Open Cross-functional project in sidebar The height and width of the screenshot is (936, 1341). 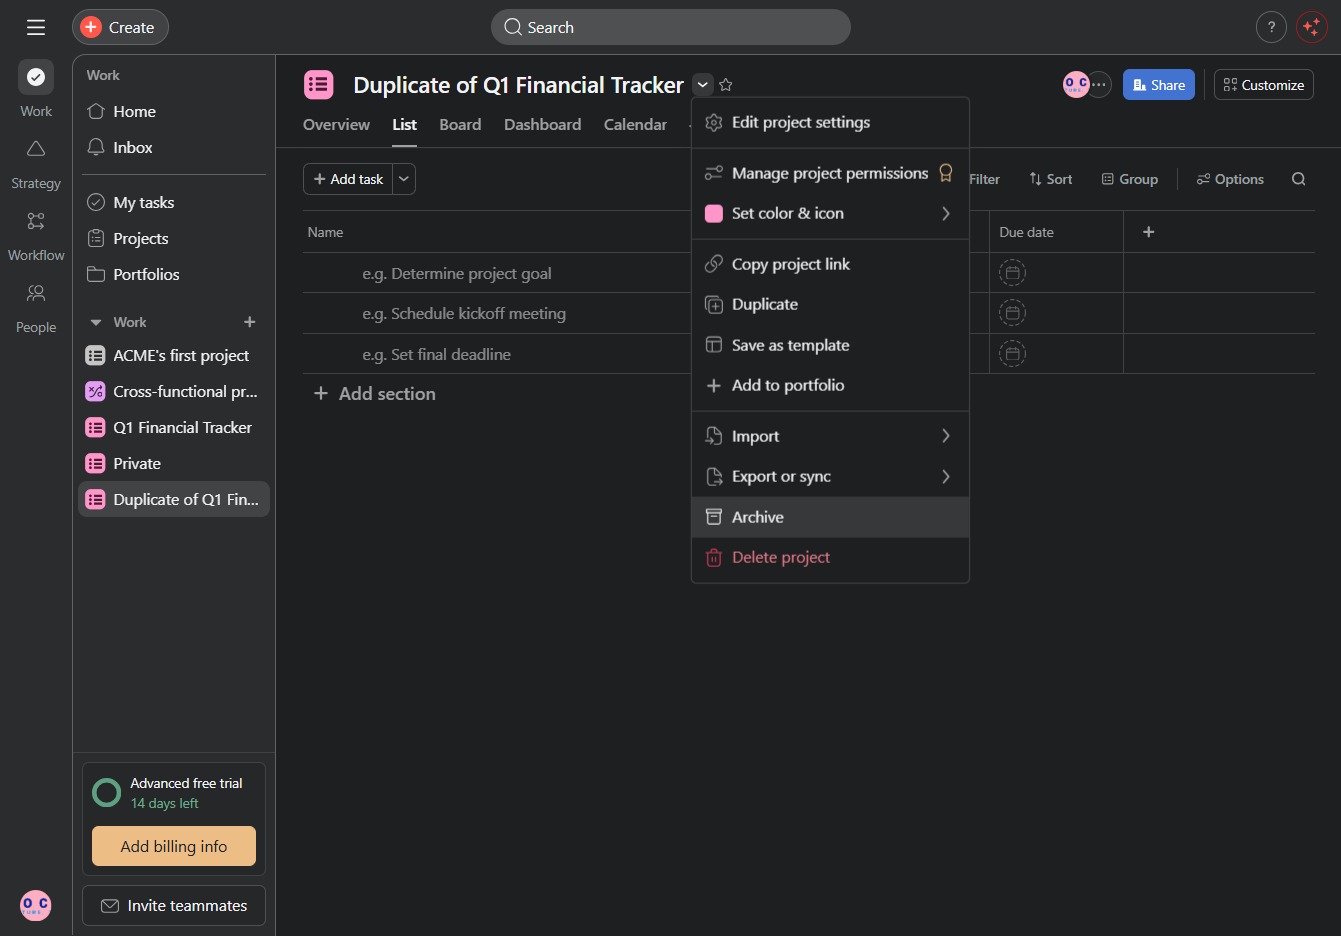click(x=174, y=391)
